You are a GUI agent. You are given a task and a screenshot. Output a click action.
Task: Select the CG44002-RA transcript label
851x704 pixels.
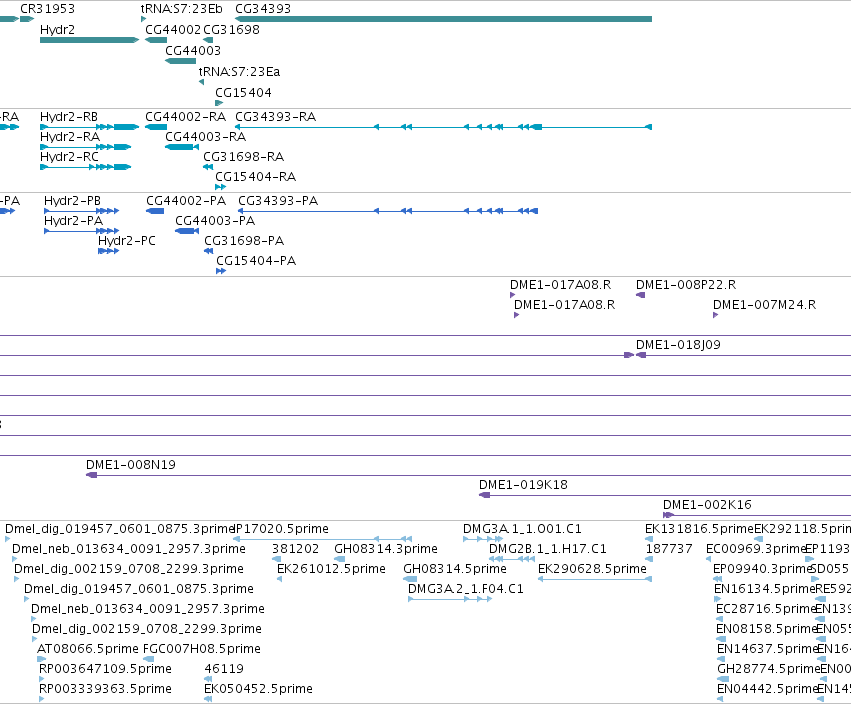186,117
